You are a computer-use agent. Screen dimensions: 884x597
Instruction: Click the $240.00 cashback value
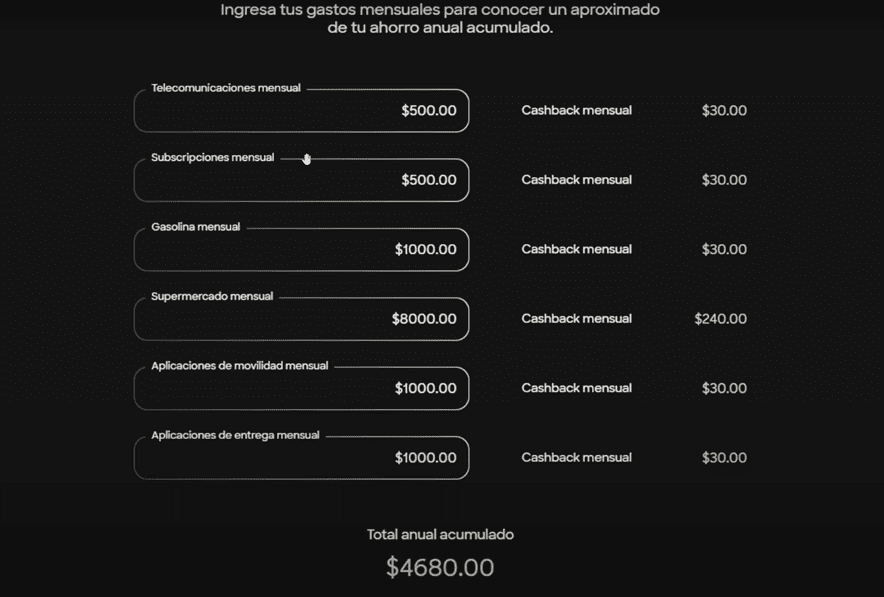point(720,319)
